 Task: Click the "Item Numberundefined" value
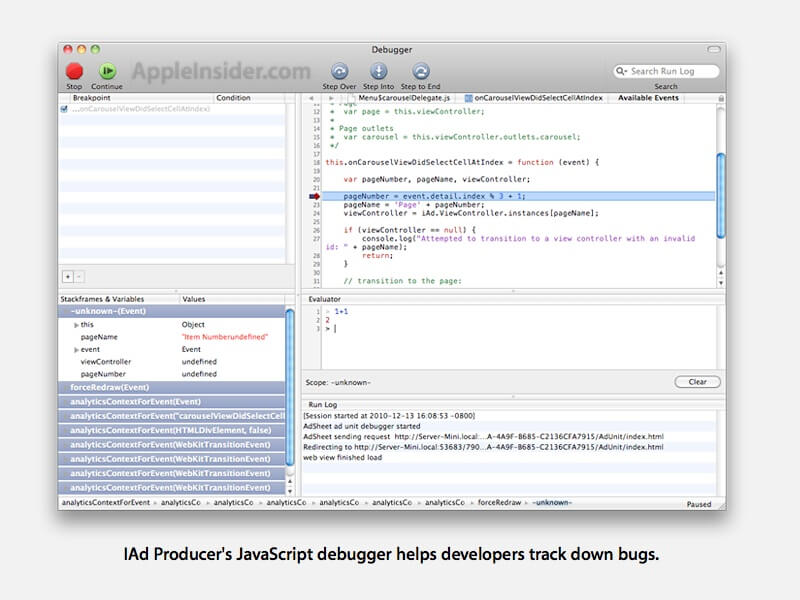(225, 337)
